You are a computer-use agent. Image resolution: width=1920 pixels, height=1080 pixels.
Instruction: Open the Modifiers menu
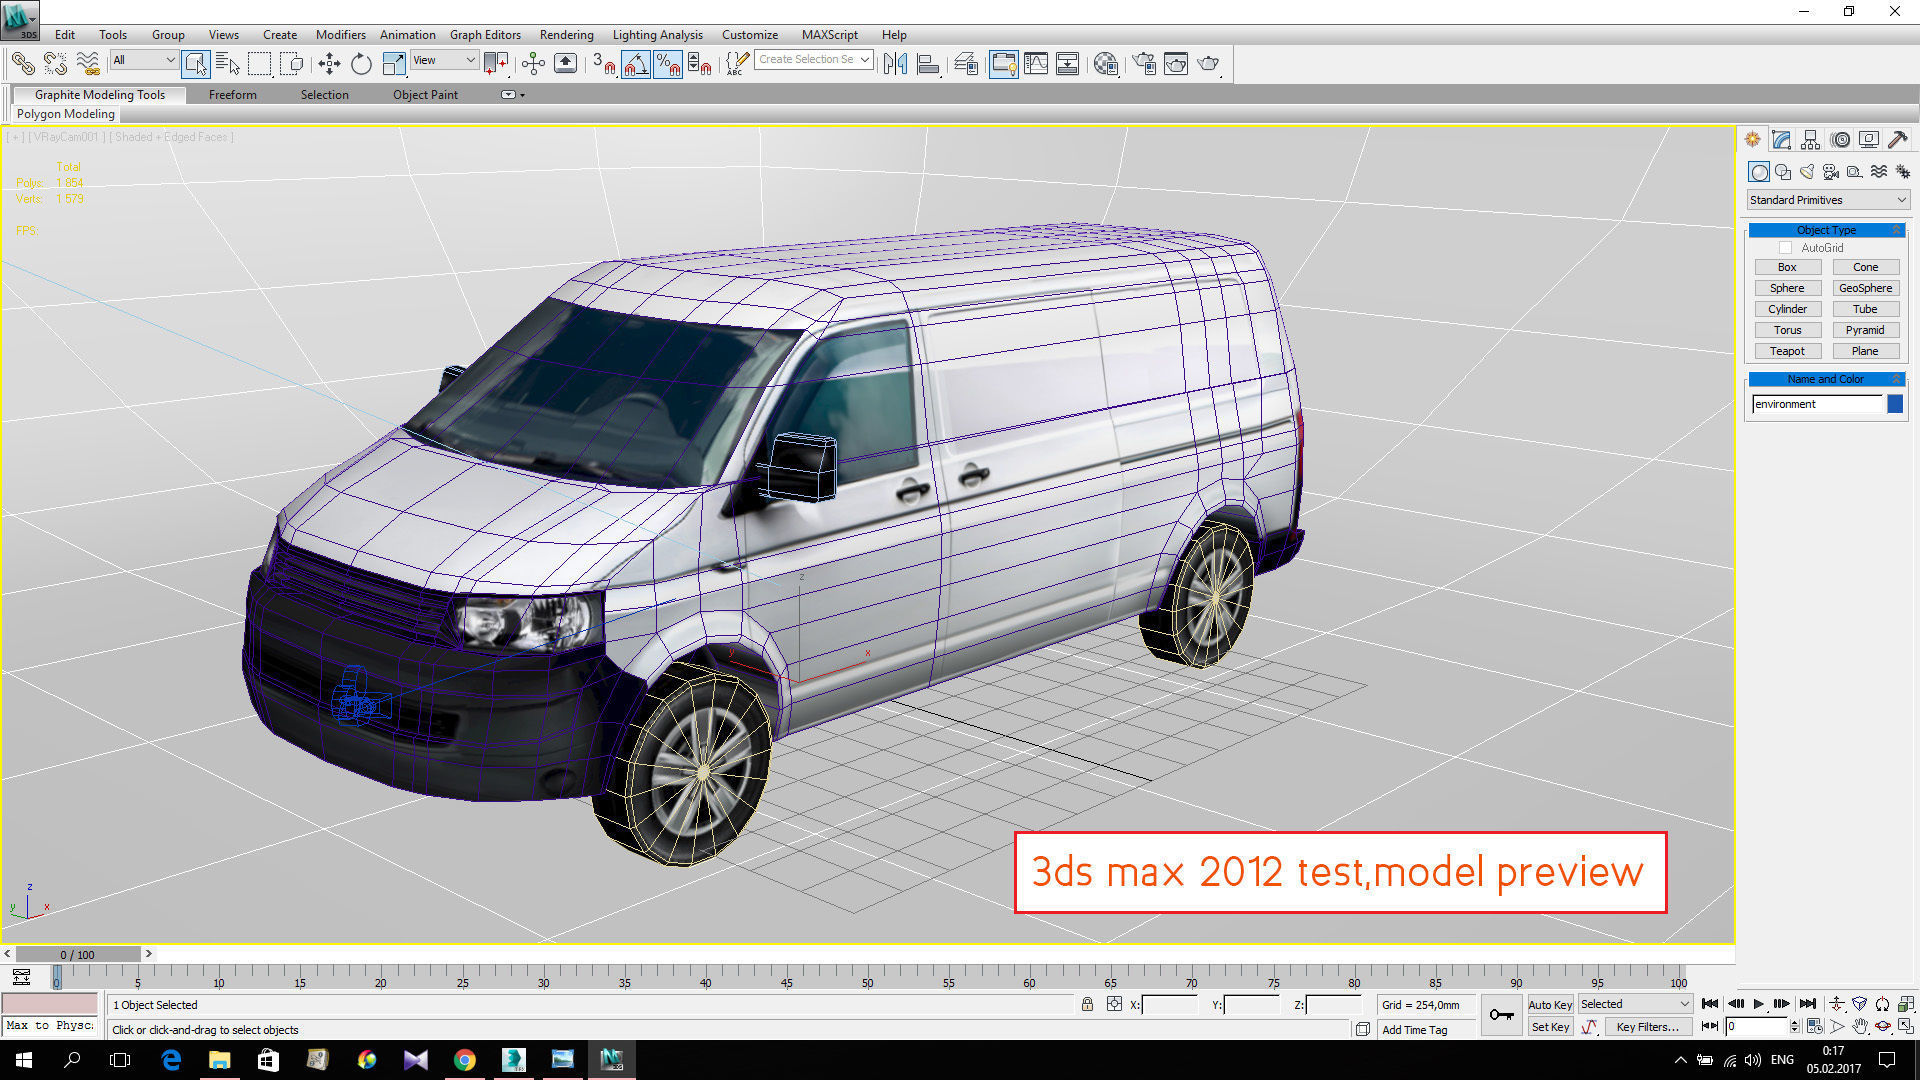pyautogui.click(x=340, y=34)
